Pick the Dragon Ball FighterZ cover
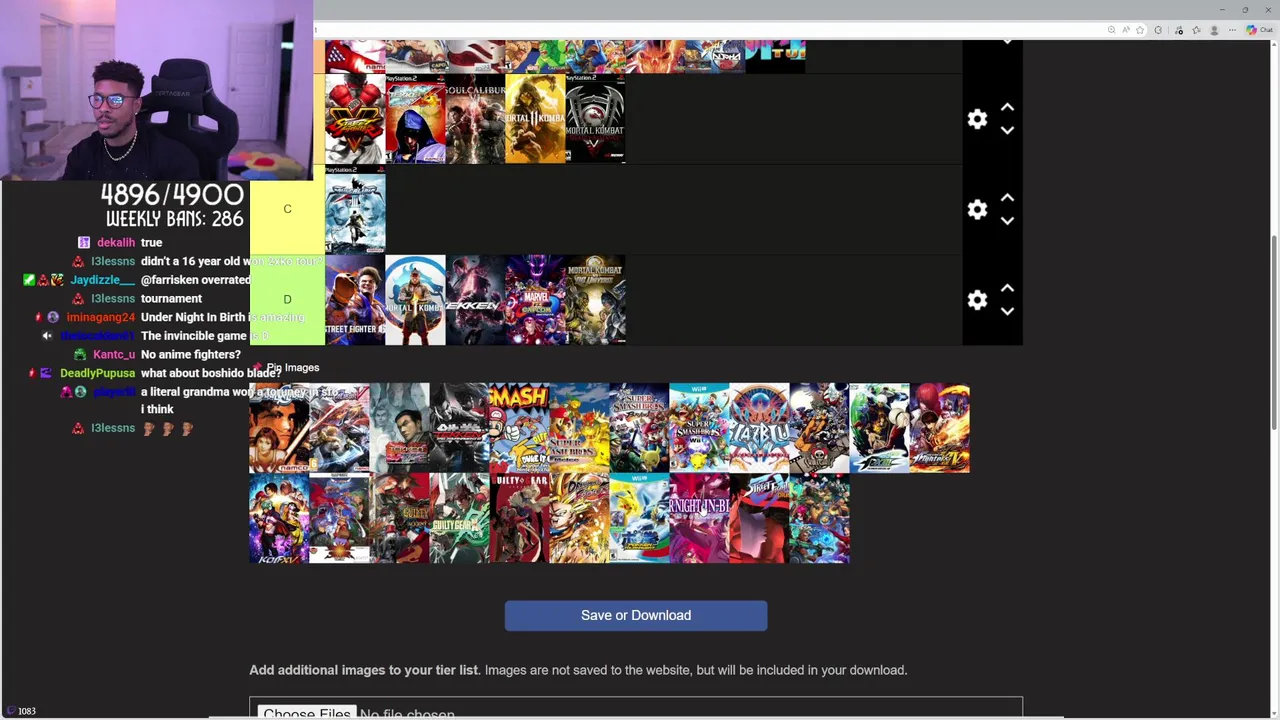1280x720 pixels. [579, 518]
